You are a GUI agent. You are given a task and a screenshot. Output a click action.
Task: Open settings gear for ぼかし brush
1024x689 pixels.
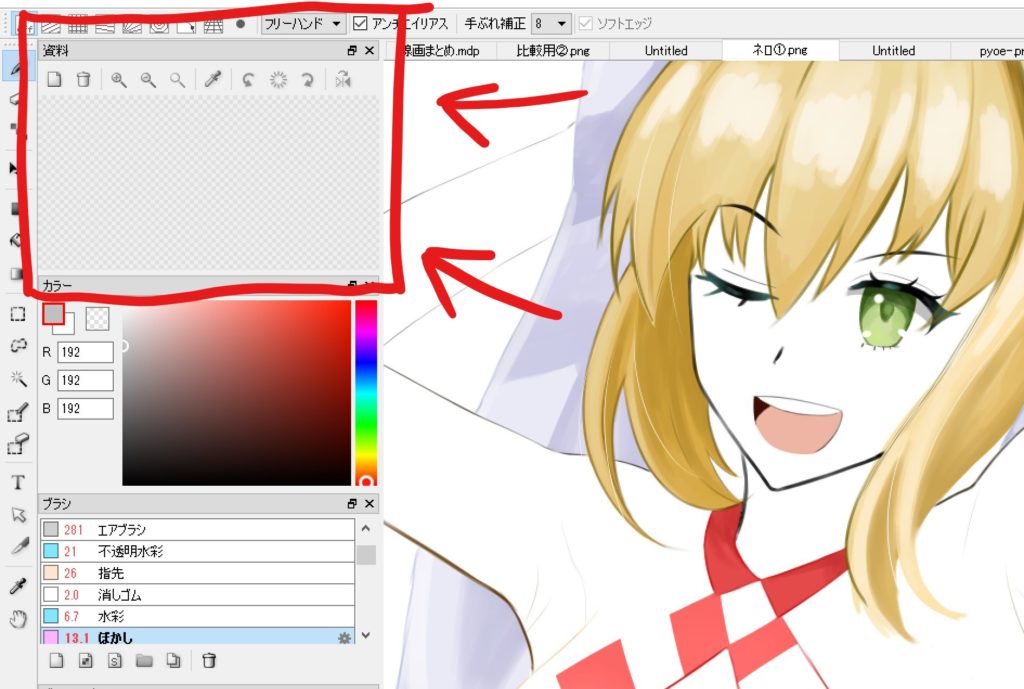coord(345,637)
